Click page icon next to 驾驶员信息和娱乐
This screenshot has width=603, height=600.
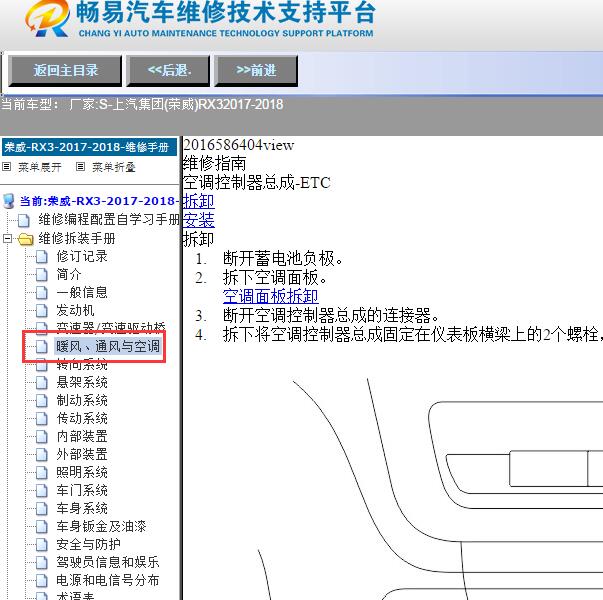[42, 563]
